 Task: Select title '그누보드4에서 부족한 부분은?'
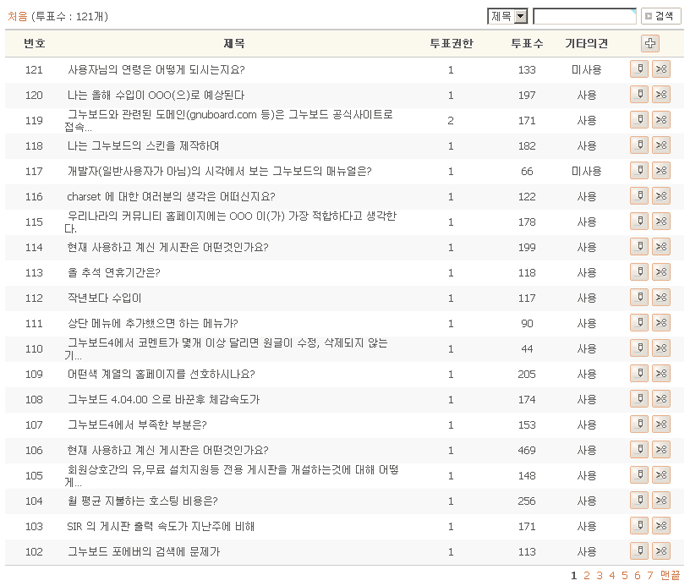[137, 425]
